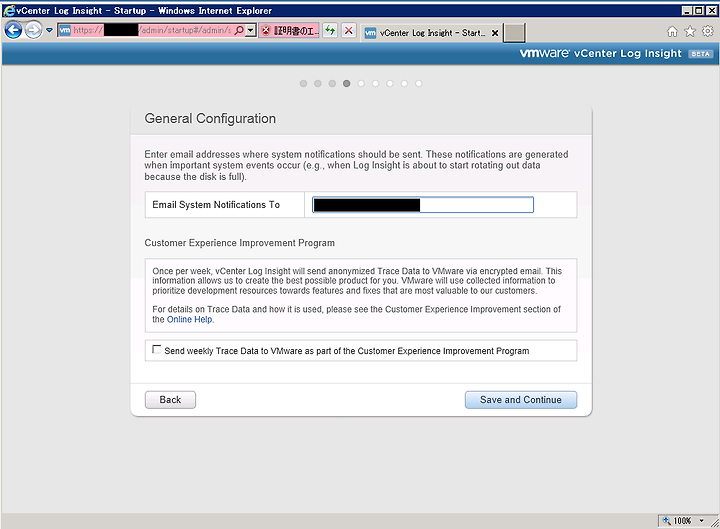Click the search magnifier in address bar
This screenshot has height=529, width=720.
pos(239,30)
